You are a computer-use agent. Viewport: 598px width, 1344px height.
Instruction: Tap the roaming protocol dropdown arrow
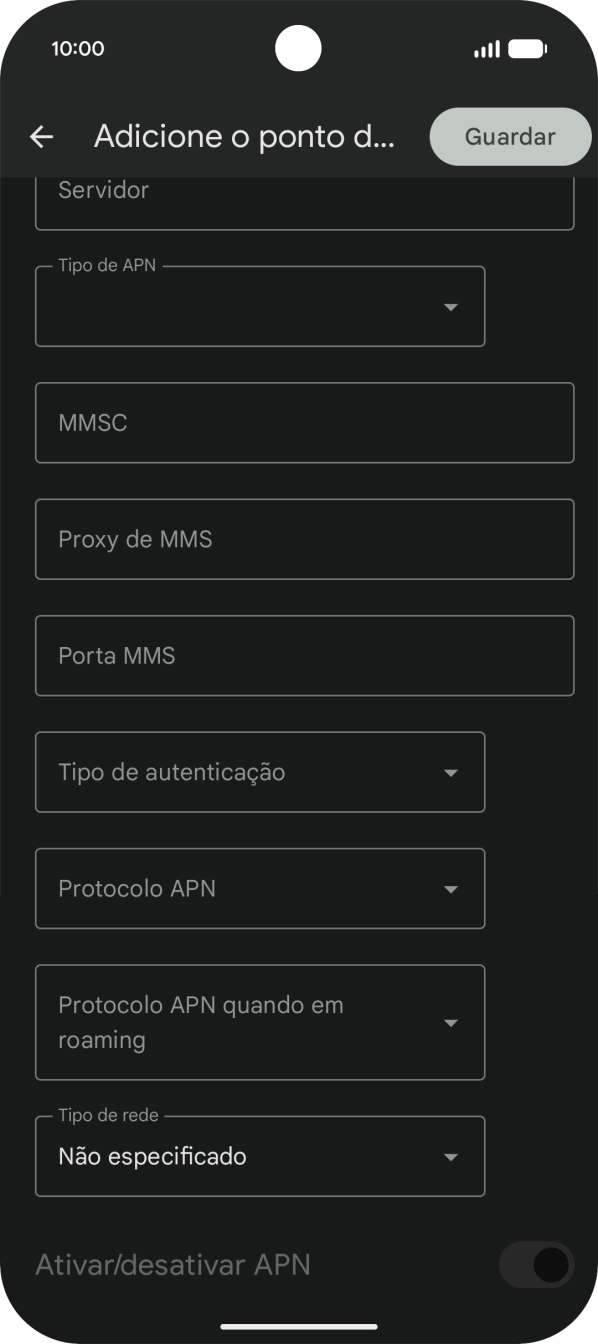pos(451,1022)
